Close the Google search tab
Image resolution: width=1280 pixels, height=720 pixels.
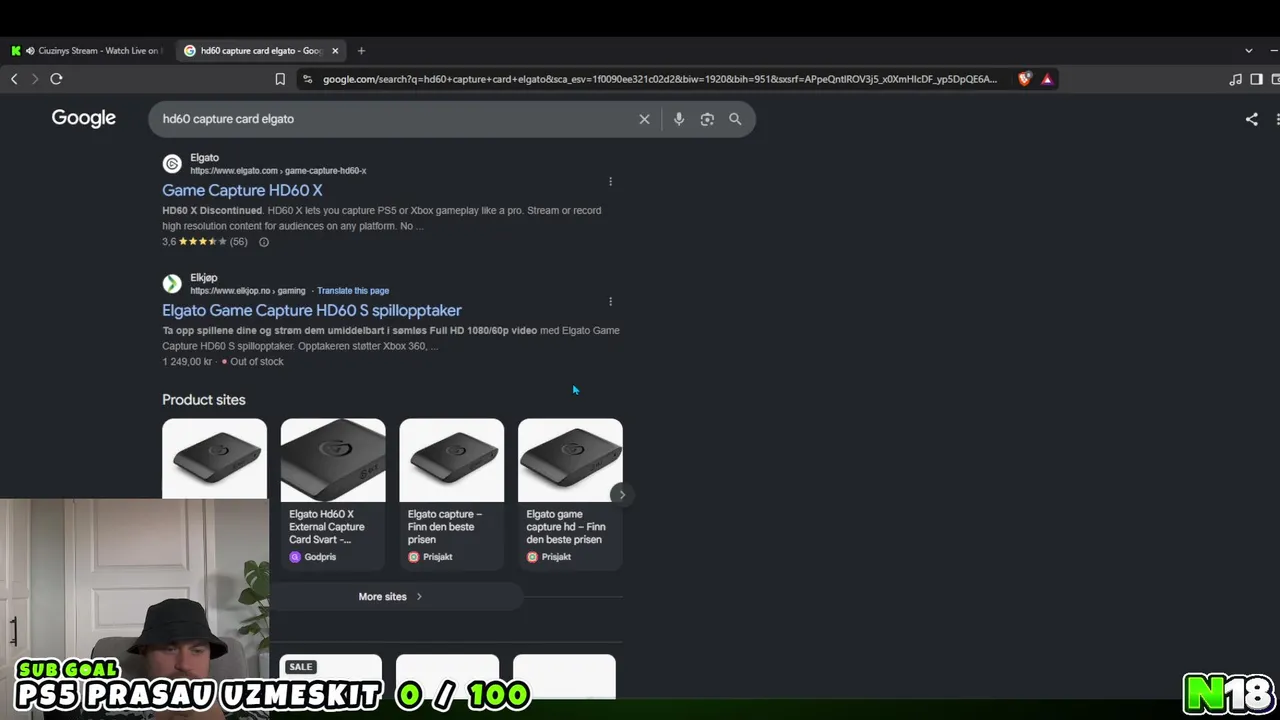[335, 51]
